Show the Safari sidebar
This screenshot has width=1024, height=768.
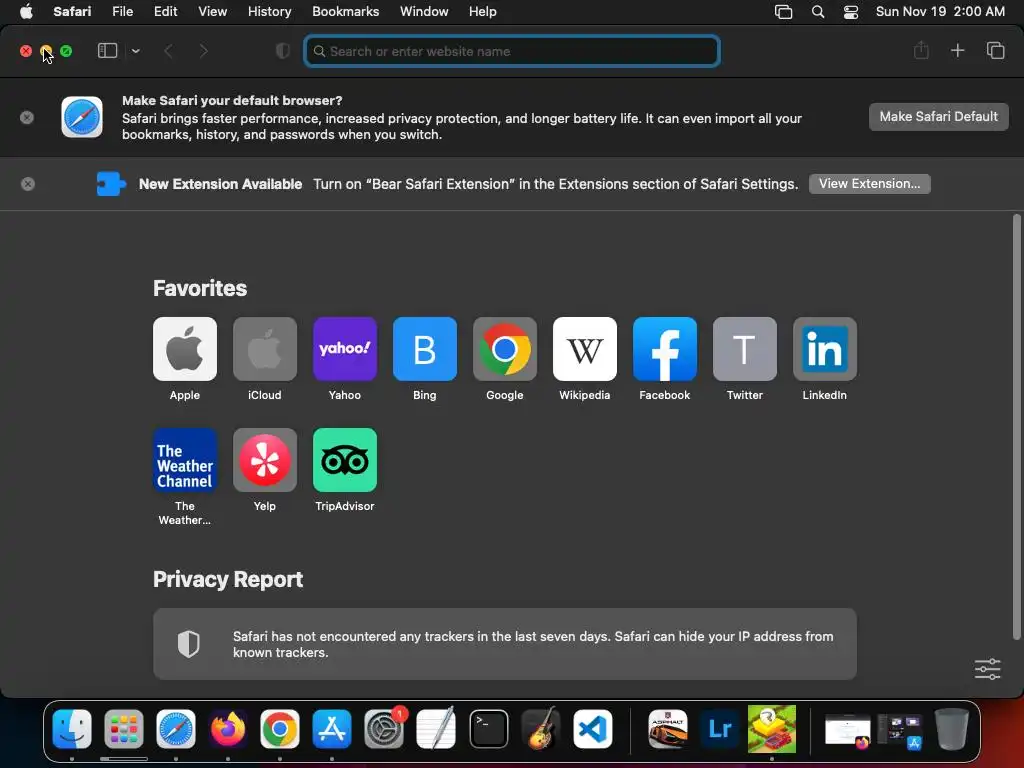pyautogui.click(x=107, y=51)
